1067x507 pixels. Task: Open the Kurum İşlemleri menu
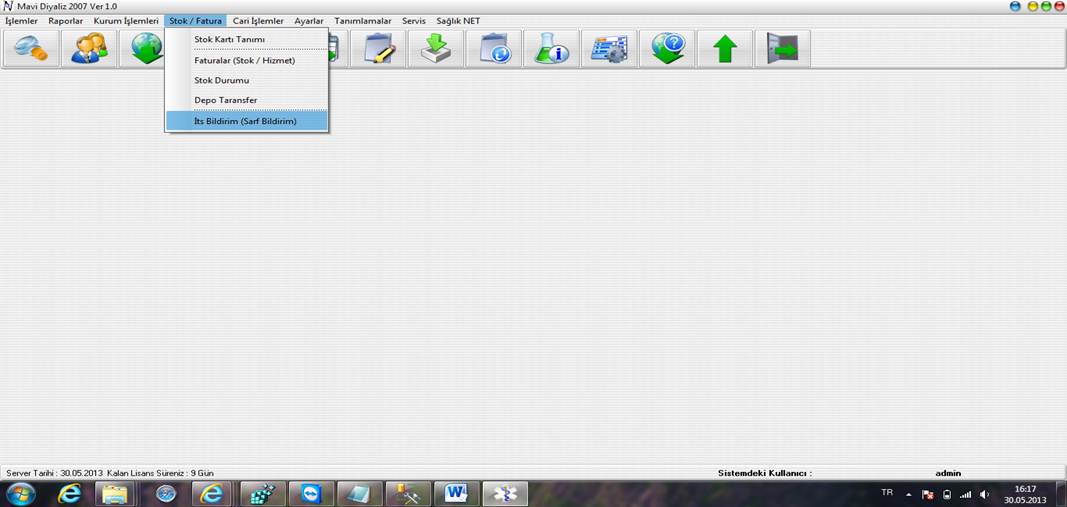[126, 21]
